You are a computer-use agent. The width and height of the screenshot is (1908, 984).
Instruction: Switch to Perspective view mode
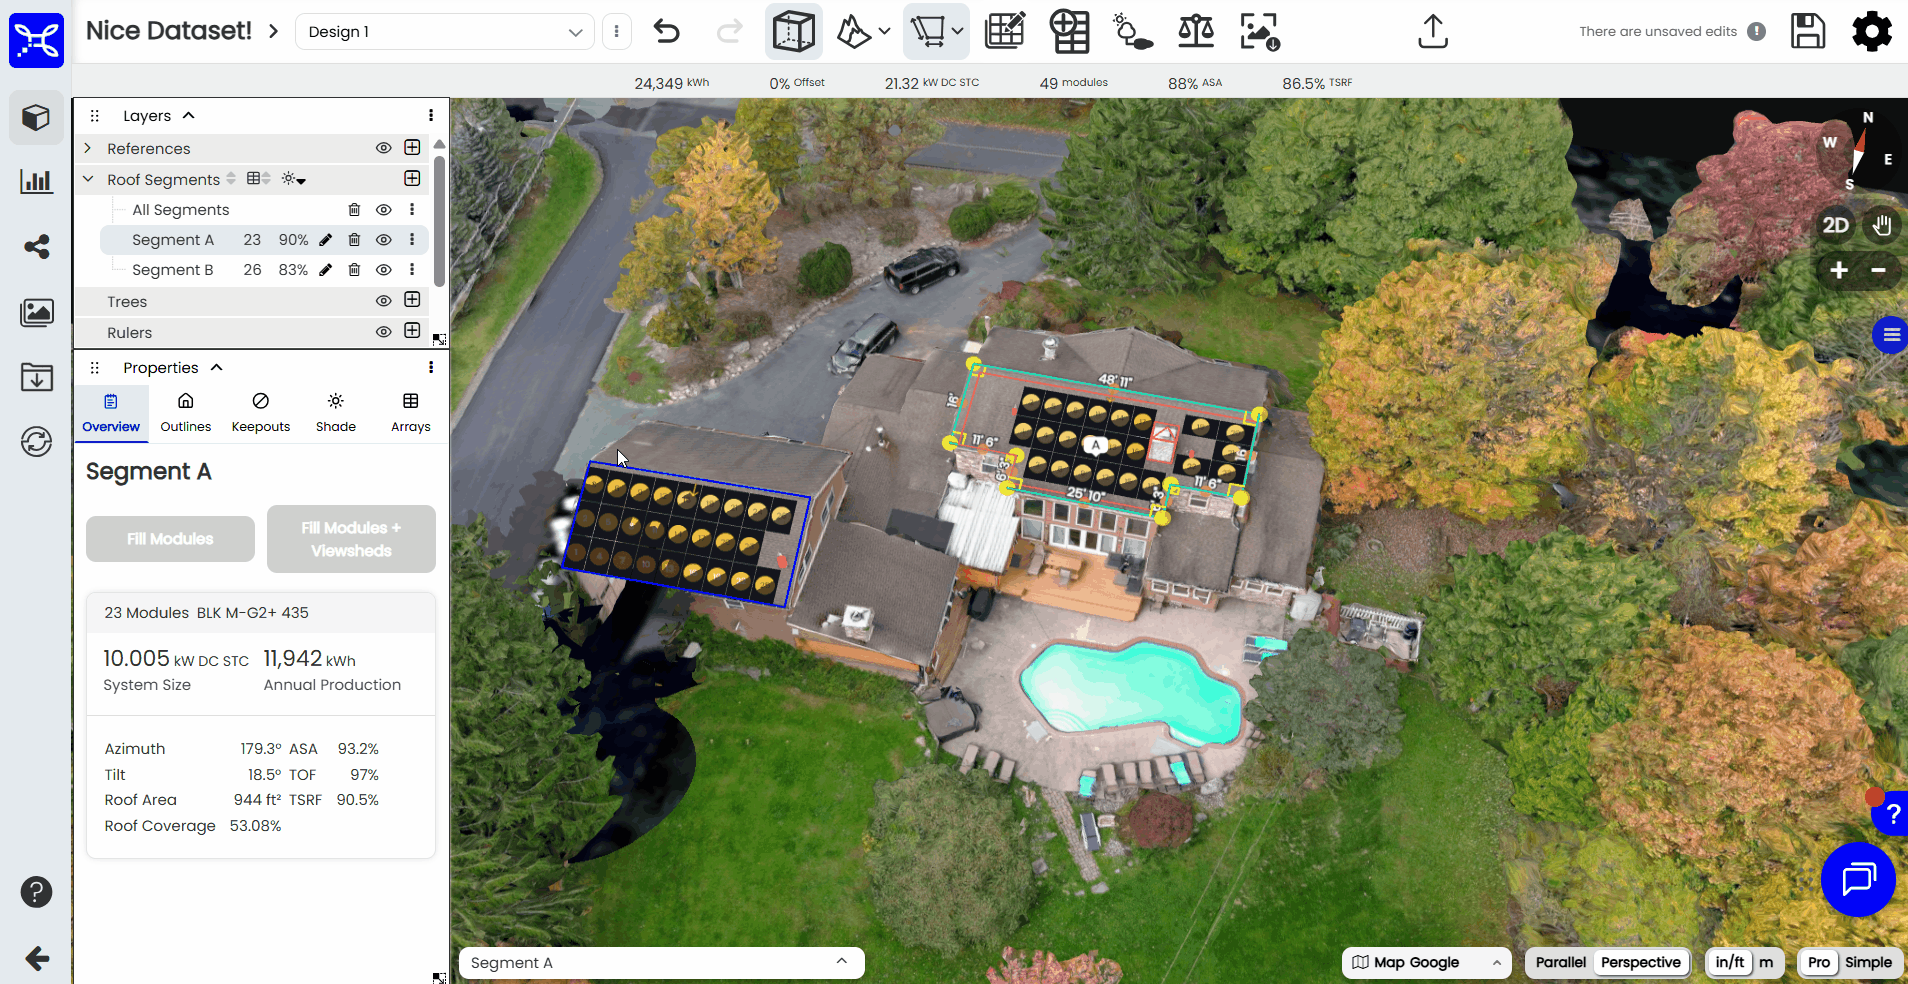1641,962
